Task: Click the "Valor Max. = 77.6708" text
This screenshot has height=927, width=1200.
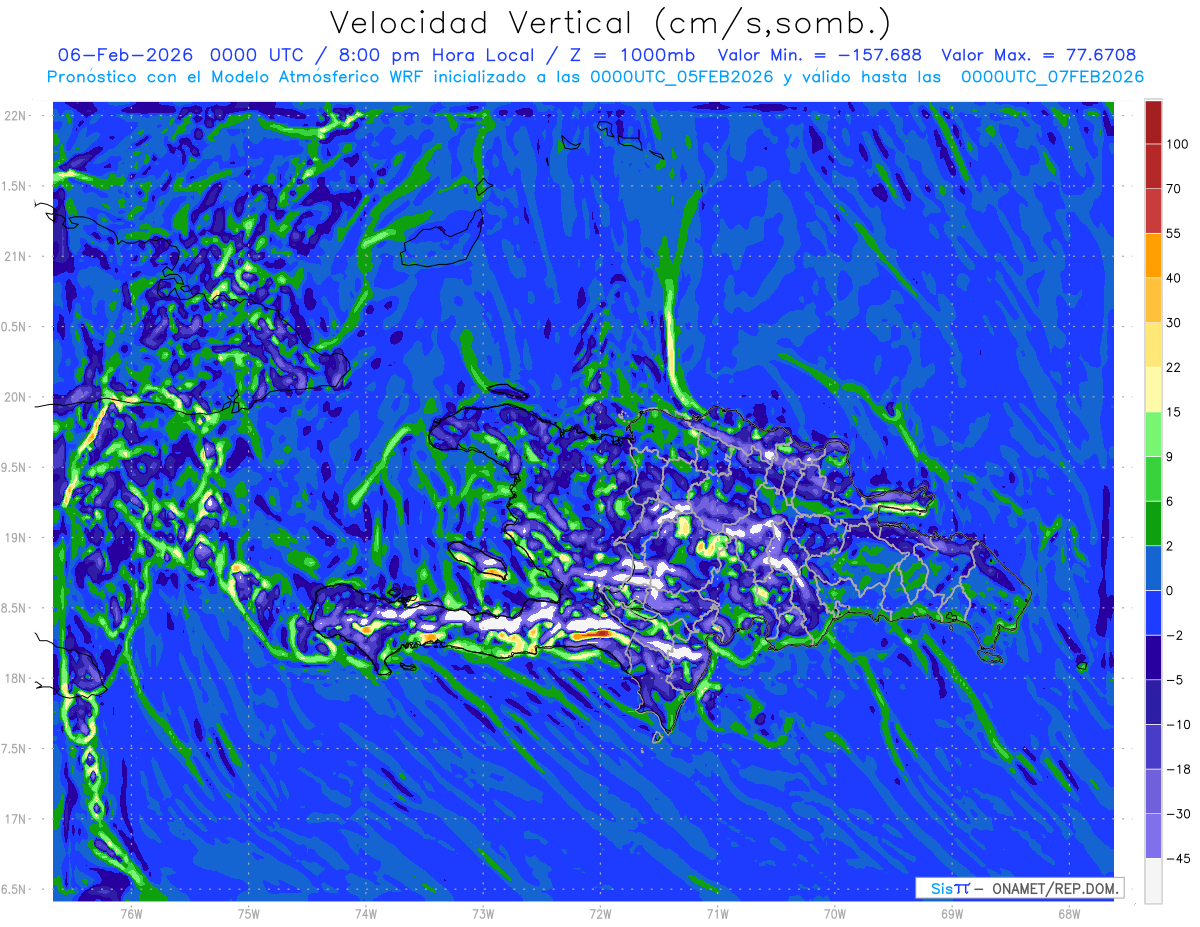Action: coord(1039,55)
